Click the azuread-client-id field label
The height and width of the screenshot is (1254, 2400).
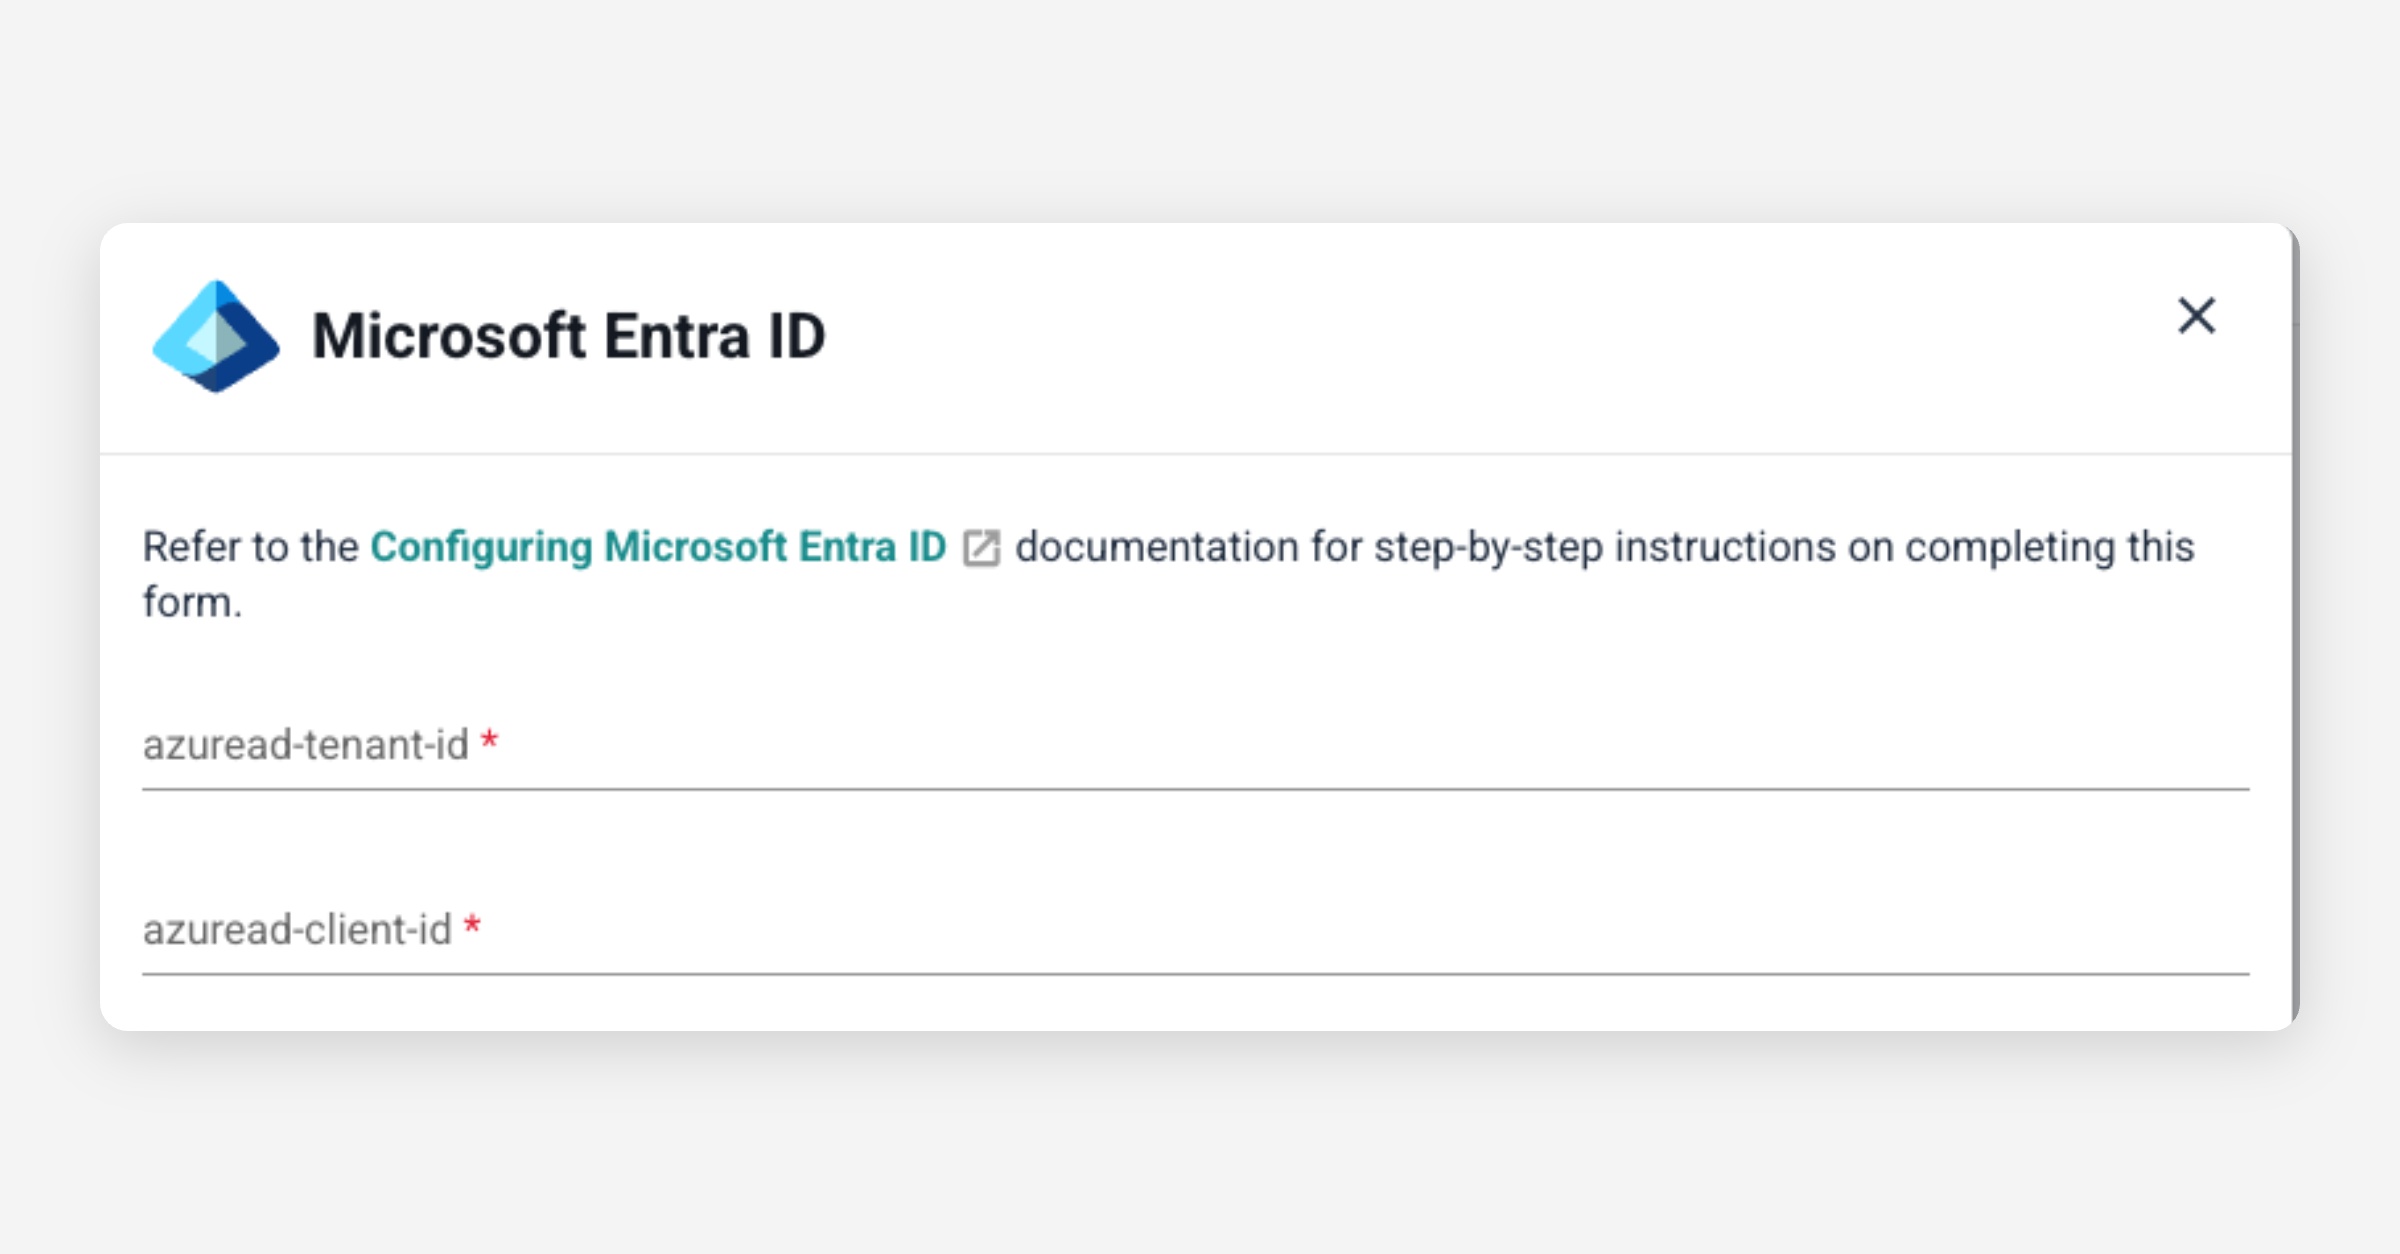[x=297, y=930]
